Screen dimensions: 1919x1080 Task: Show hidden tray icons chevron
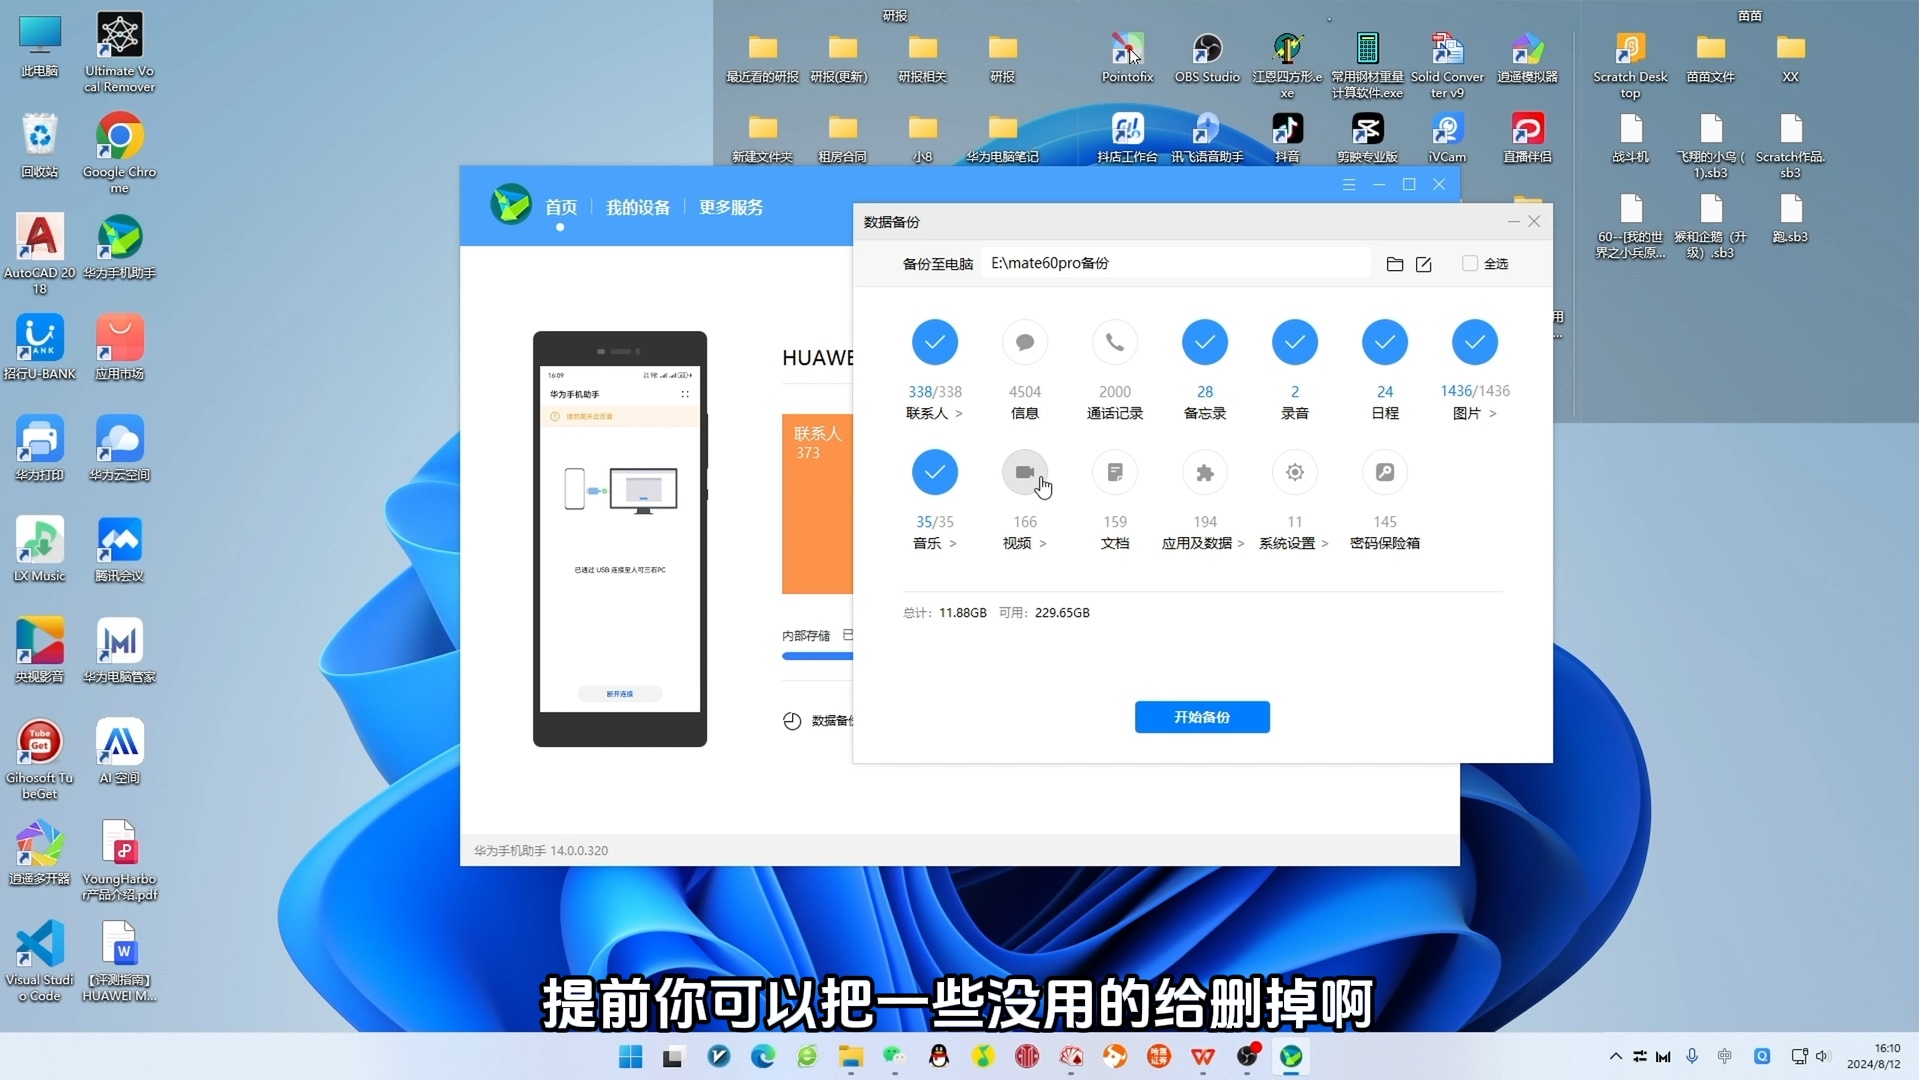[1615, 1056]
